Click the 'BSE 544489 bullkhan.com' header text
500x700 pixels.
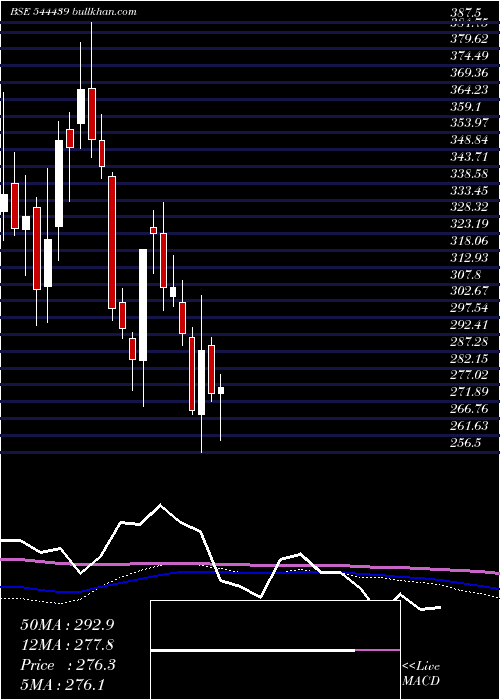(x=73, y=12)
